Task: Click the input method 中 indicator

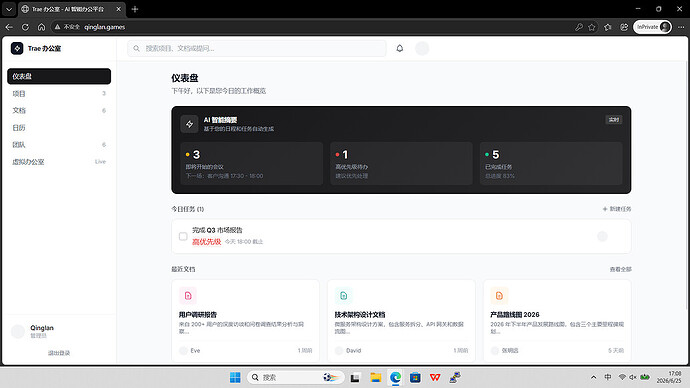Action: pos(608,377)
